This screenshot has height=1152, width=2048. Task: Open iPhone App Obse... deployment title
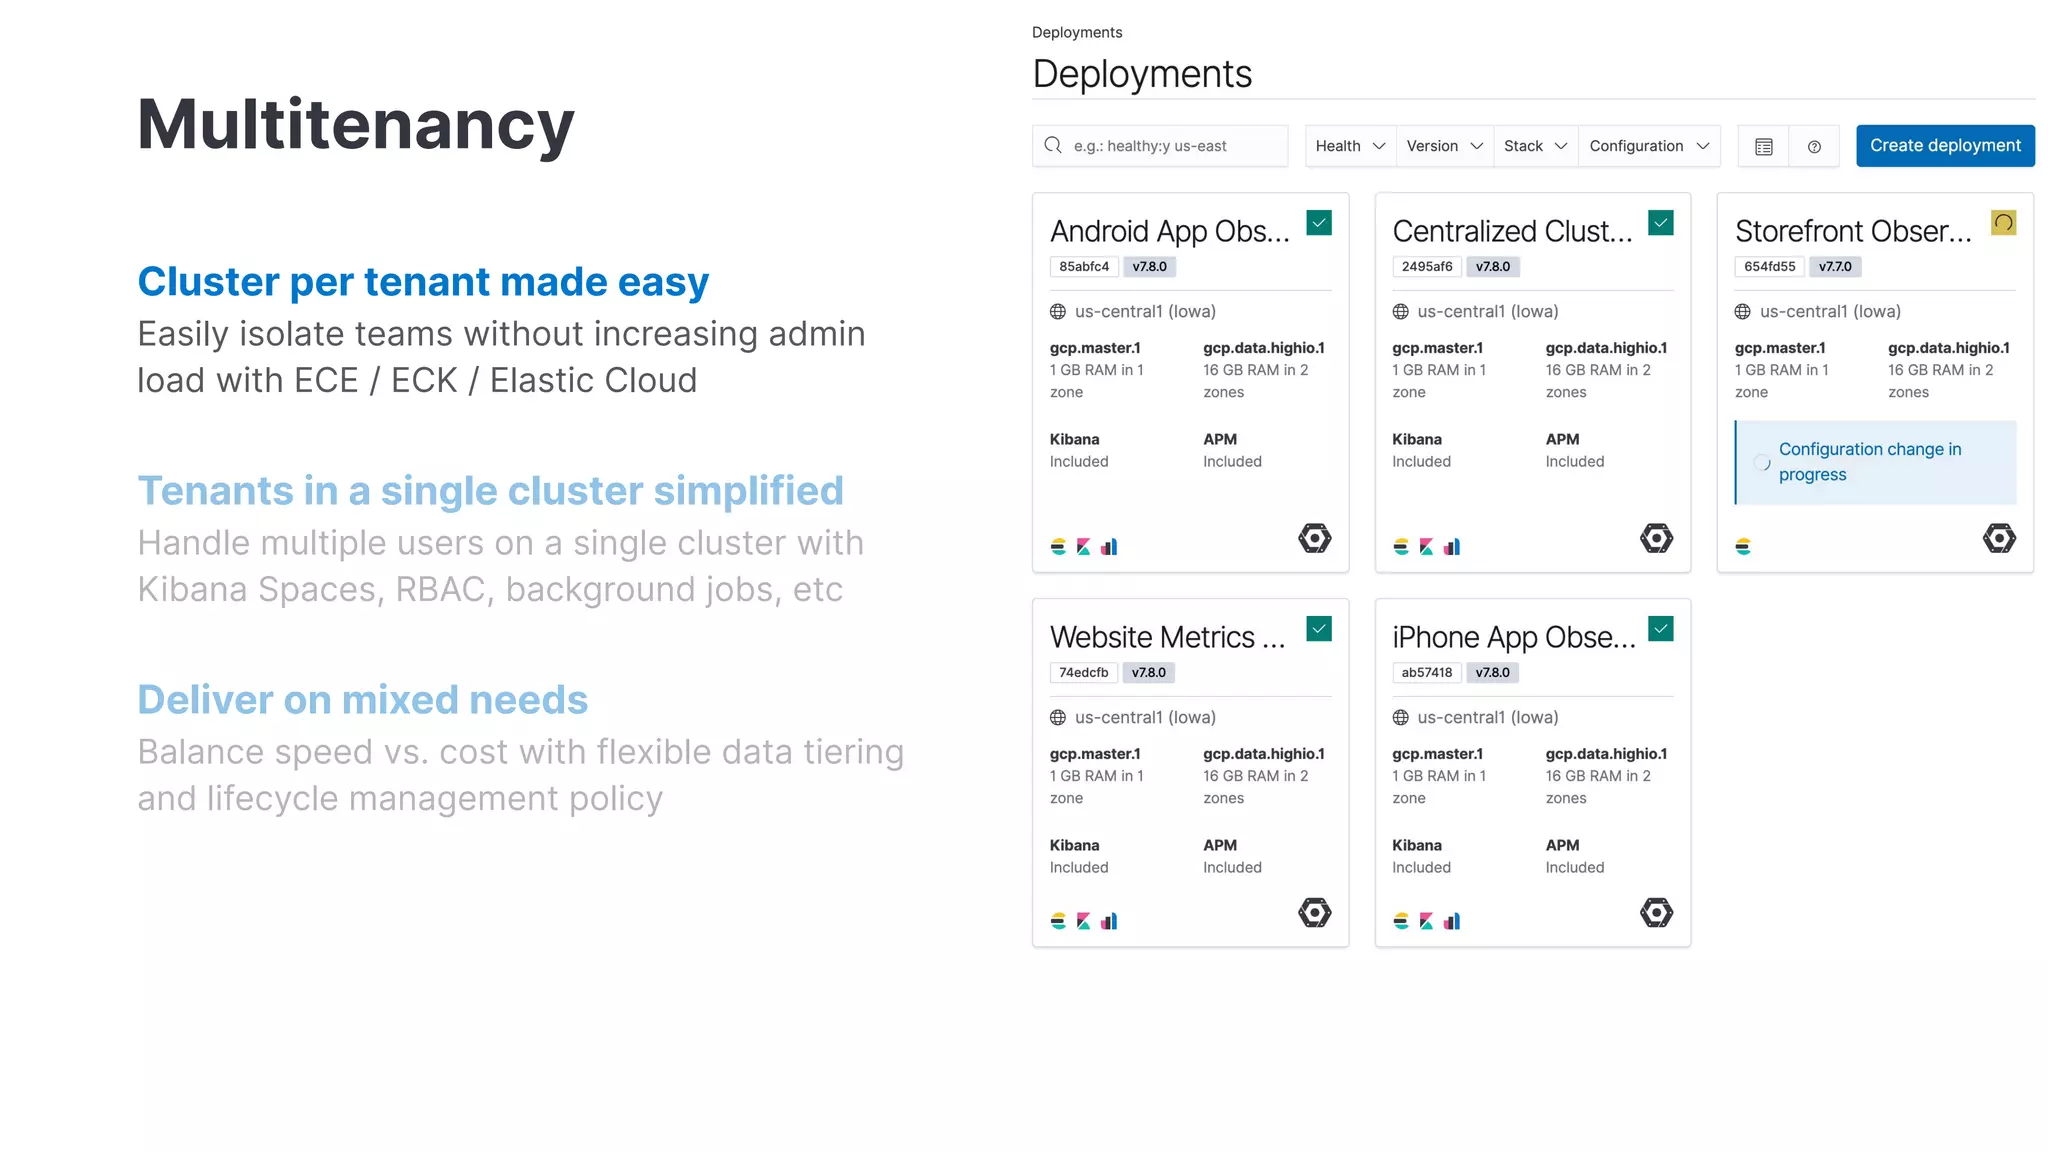coord(1514,638)
